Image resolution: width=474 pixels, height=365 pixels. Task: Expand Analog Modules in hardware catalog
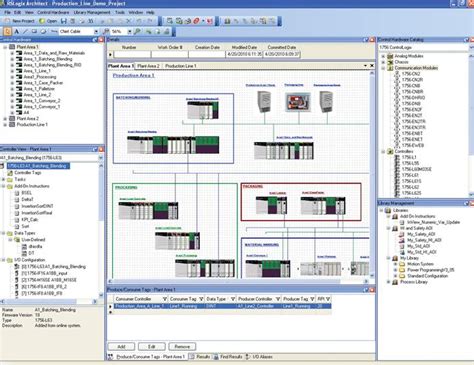coord(383,56)
